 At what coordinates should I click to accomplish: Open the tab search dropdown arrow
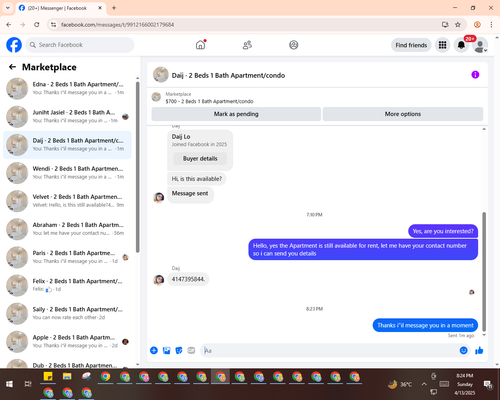pos(8,8)
